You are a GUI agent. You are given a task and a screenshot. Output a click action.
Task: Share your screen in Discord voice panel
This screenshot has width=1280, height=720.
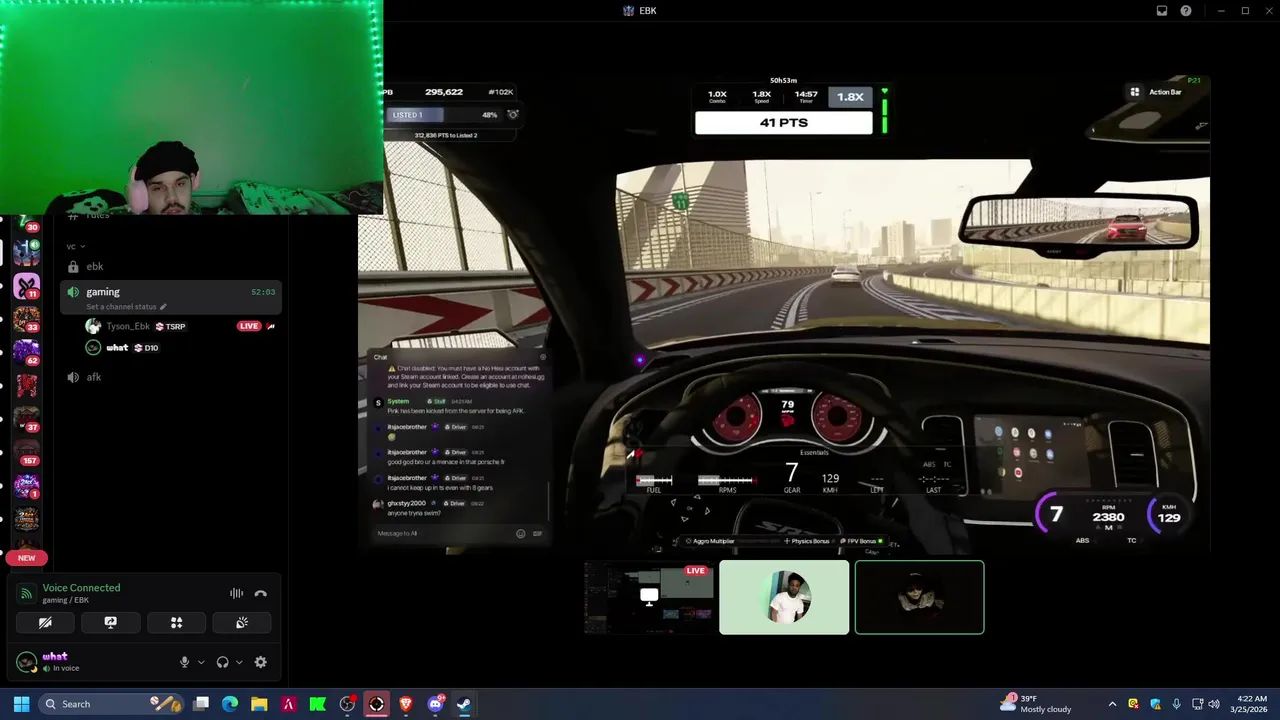coord(111,622)
